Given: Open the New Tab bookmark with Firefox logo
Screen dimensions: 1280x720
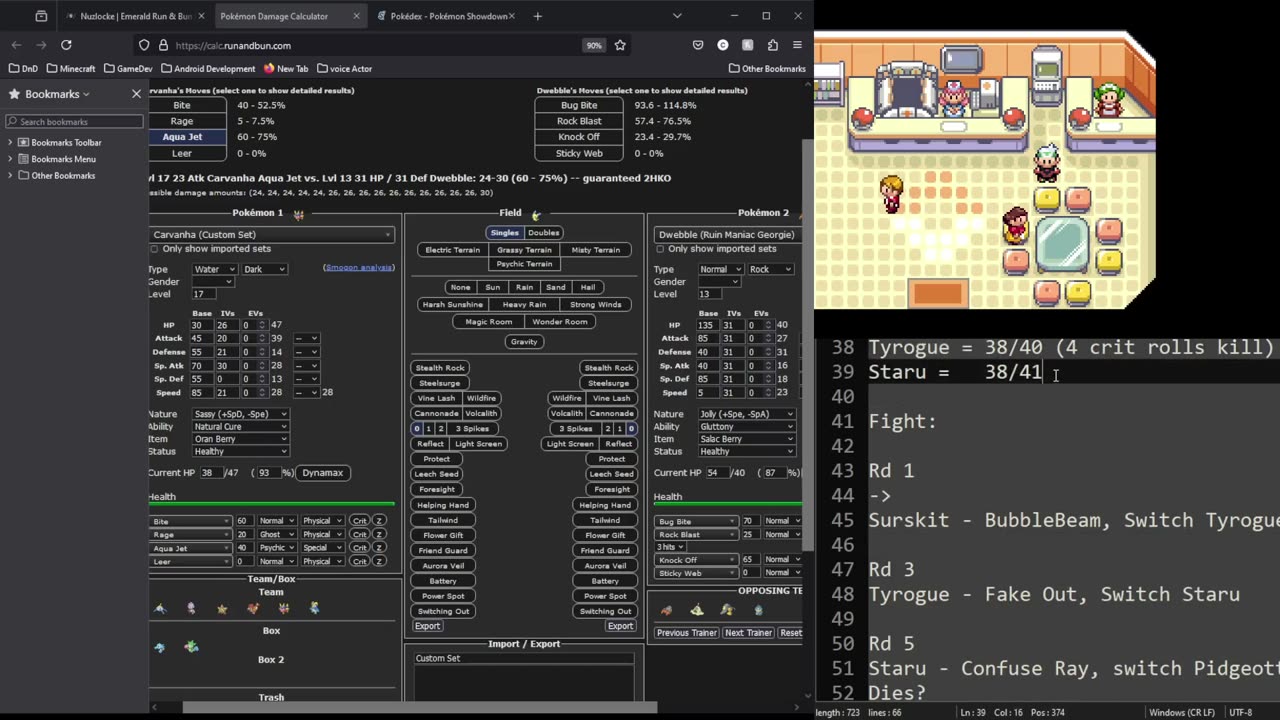Looking at the screenshot, I should [x=285, y=69].
